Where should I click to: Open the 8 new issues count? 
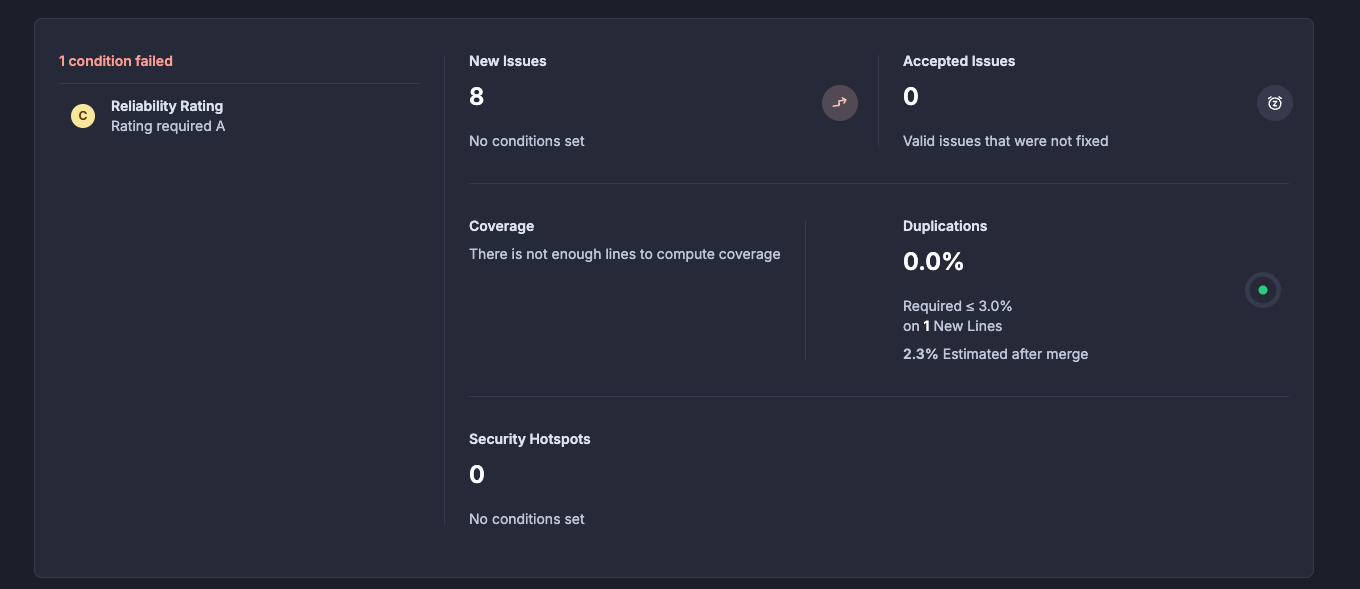coord(477,97)
